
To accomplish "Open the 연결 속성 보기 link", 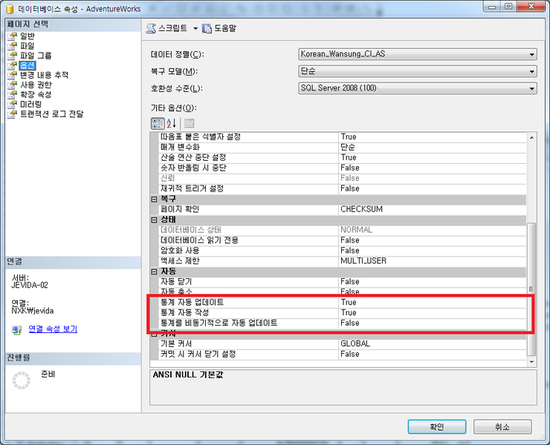I will [x=53, y=329].
